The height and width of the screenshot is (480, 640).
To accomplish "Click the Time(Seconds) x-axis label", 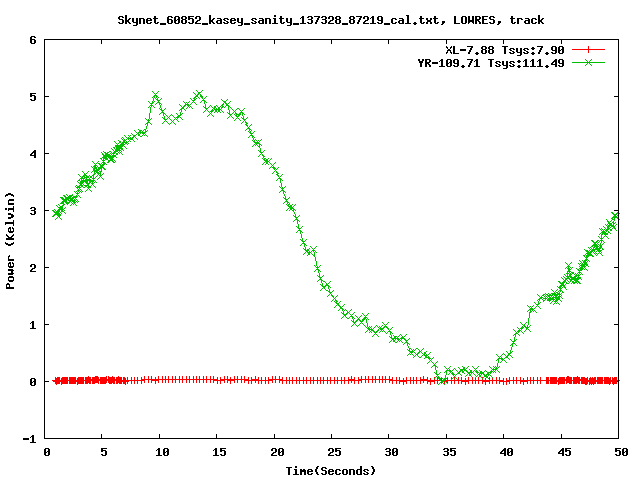I will pos(331,471).
